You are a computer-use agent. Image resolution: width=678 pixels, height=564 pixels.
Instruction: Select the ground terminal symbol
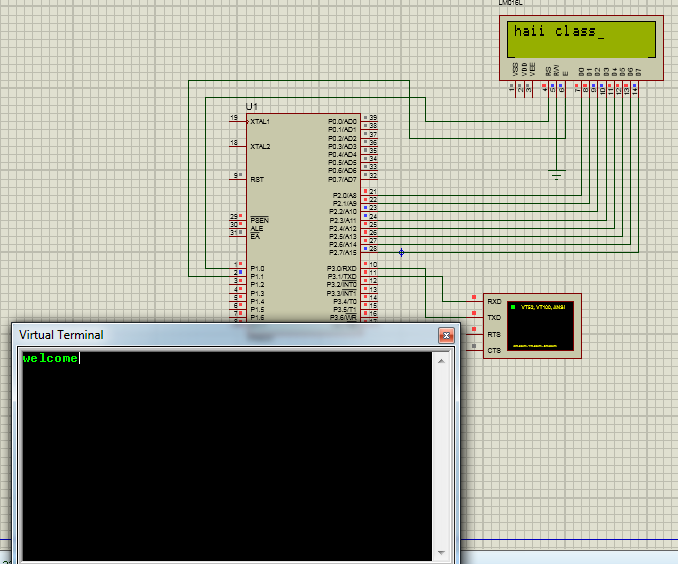(556, 174)
